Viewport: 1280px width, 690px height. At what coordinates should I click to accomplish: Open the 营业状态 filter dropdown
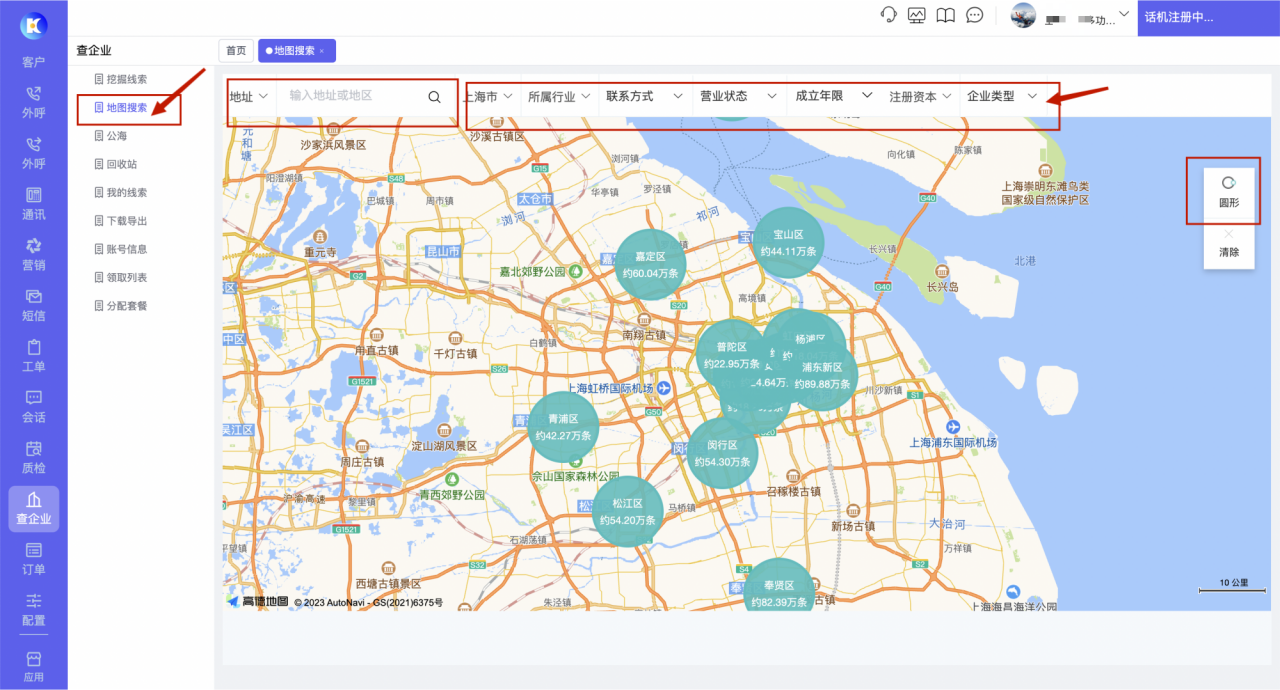tap(739, 97)
